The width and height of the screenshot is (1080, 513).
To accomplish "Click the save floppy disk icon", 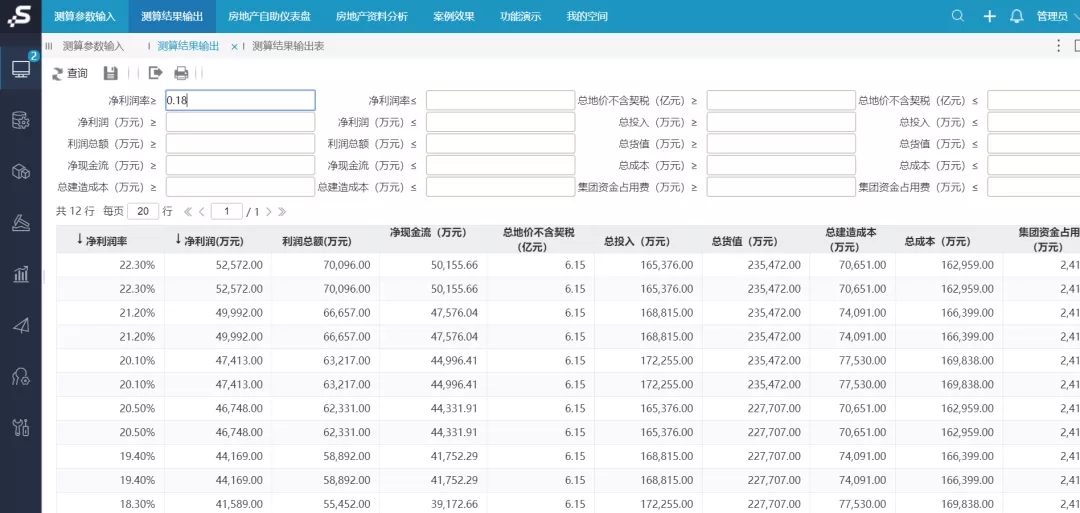I will (x=110, y=73).
